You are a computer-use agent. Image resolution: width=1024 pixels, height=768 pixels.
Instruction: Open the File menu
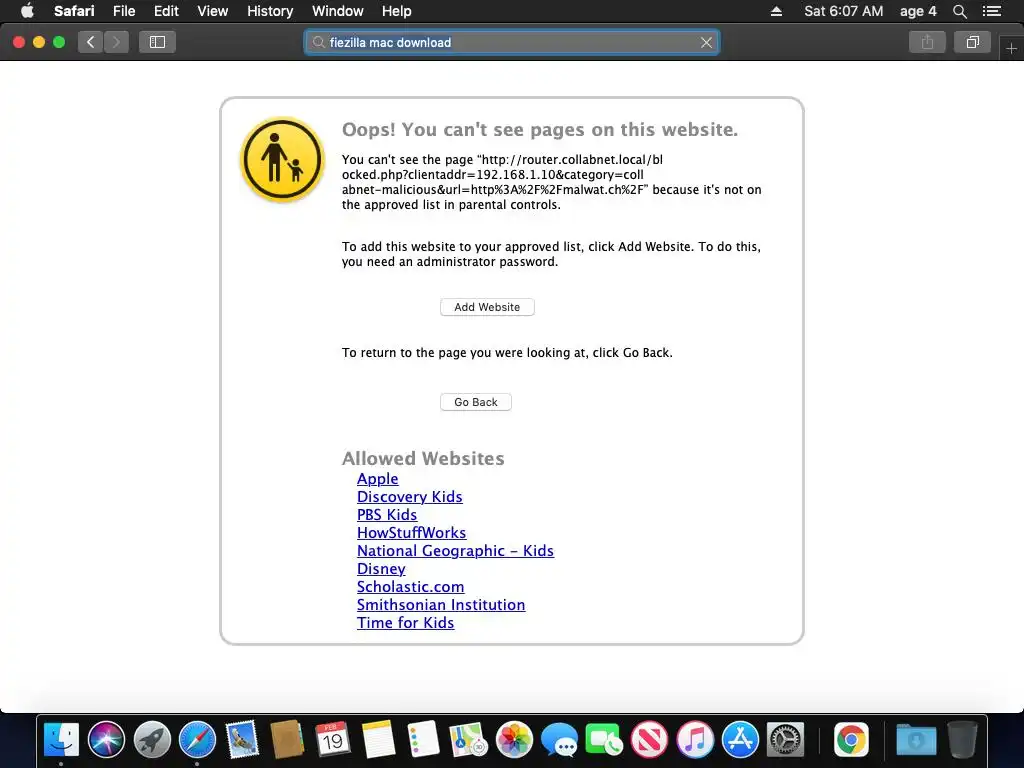click(x=123, y=11)
